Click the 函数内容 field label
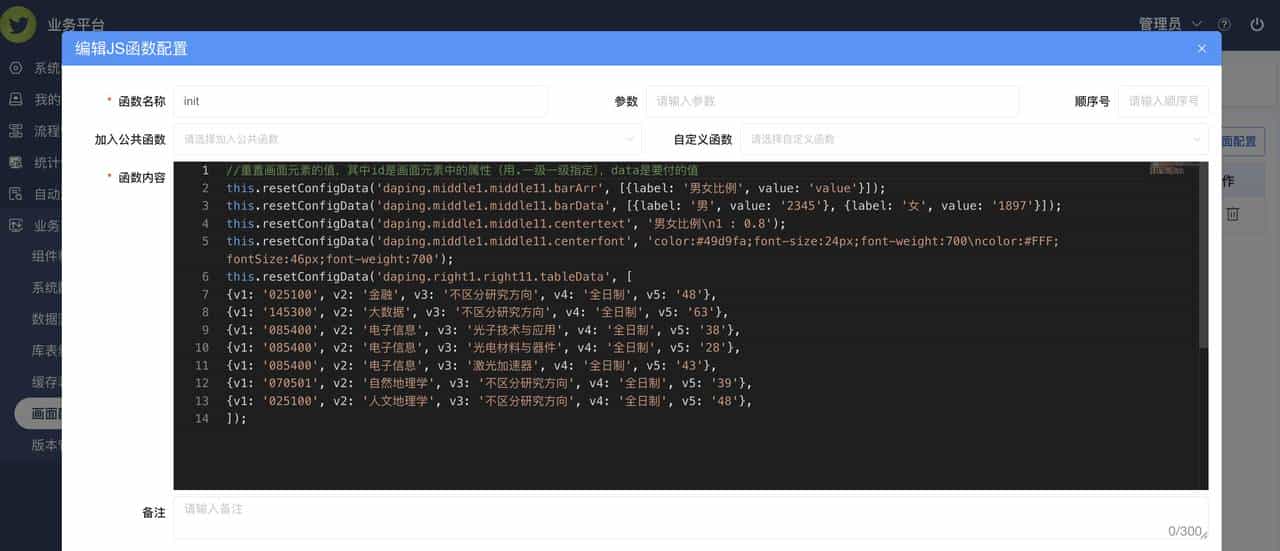This screenshot has width=1280, height=551. [x=142, y=178]
